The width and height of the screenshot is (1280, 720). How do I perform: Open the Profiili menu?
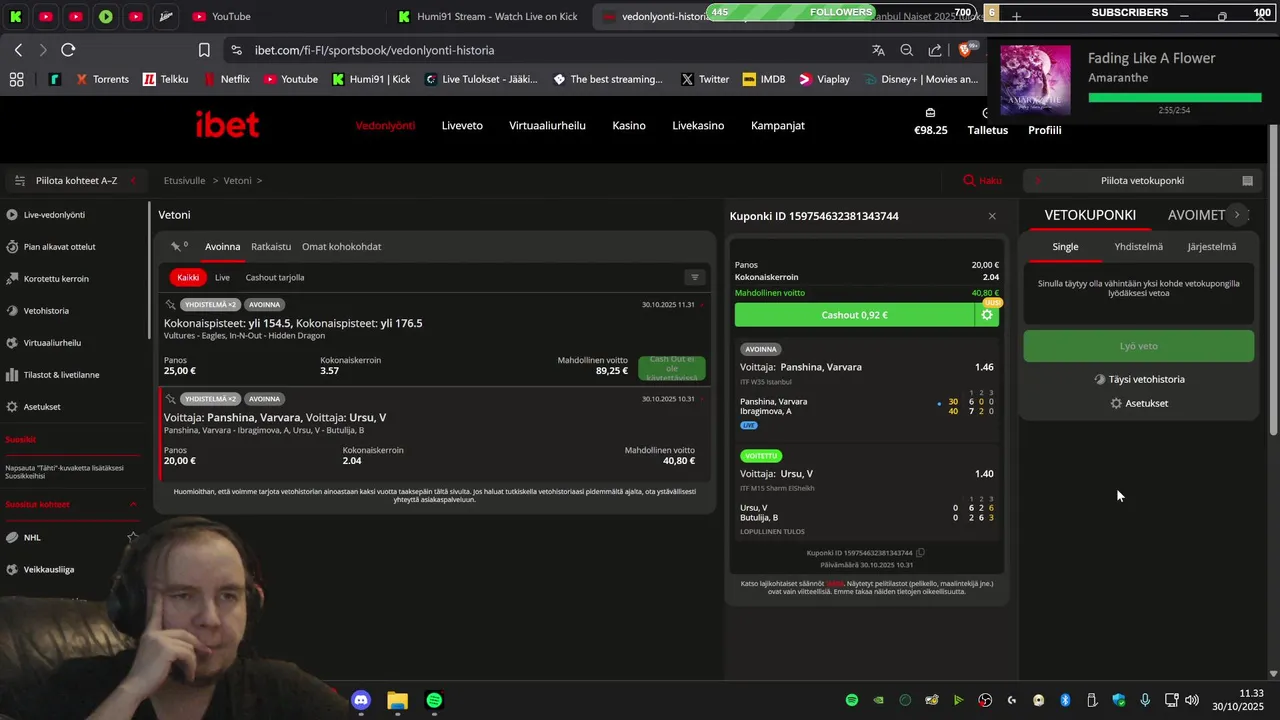coord(1045,130)
